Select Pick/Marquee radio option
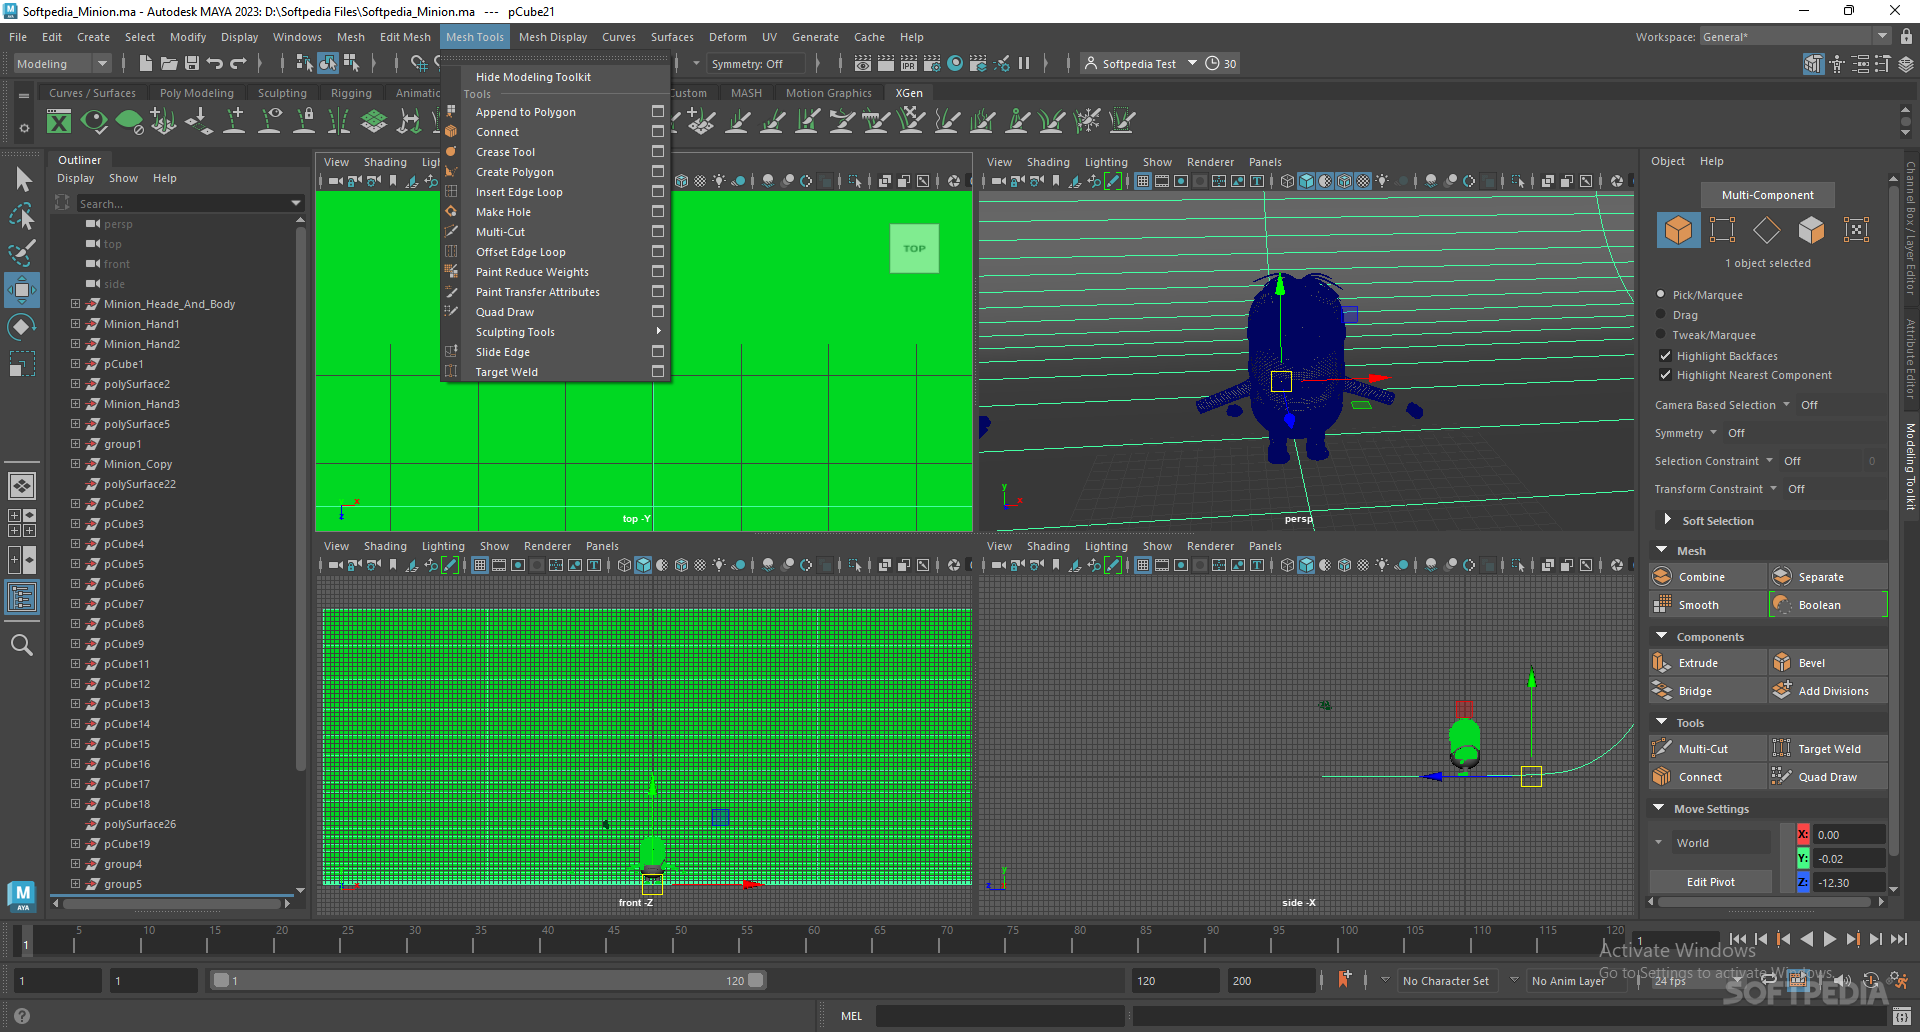This screenshot has height=1032, width=1920. tap(1661, 295)
